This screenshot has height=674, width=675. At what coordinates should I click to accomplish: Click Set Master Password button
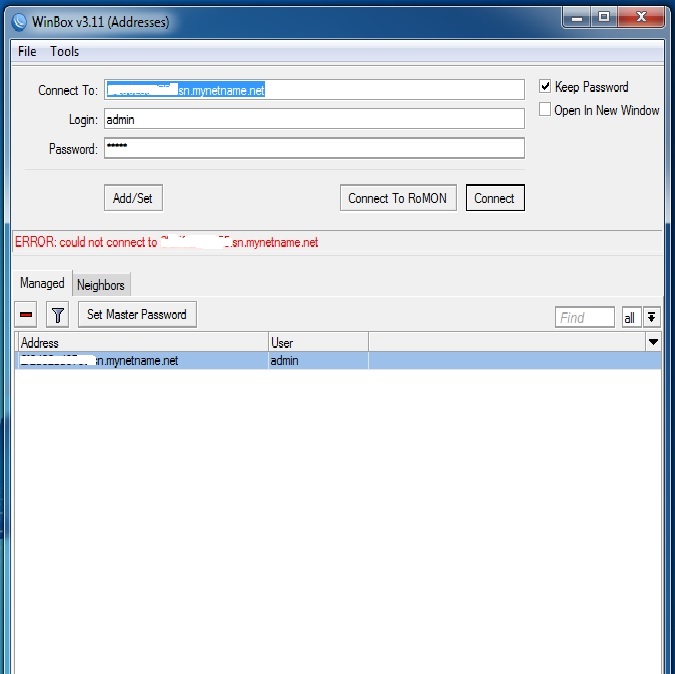[137, 315]
